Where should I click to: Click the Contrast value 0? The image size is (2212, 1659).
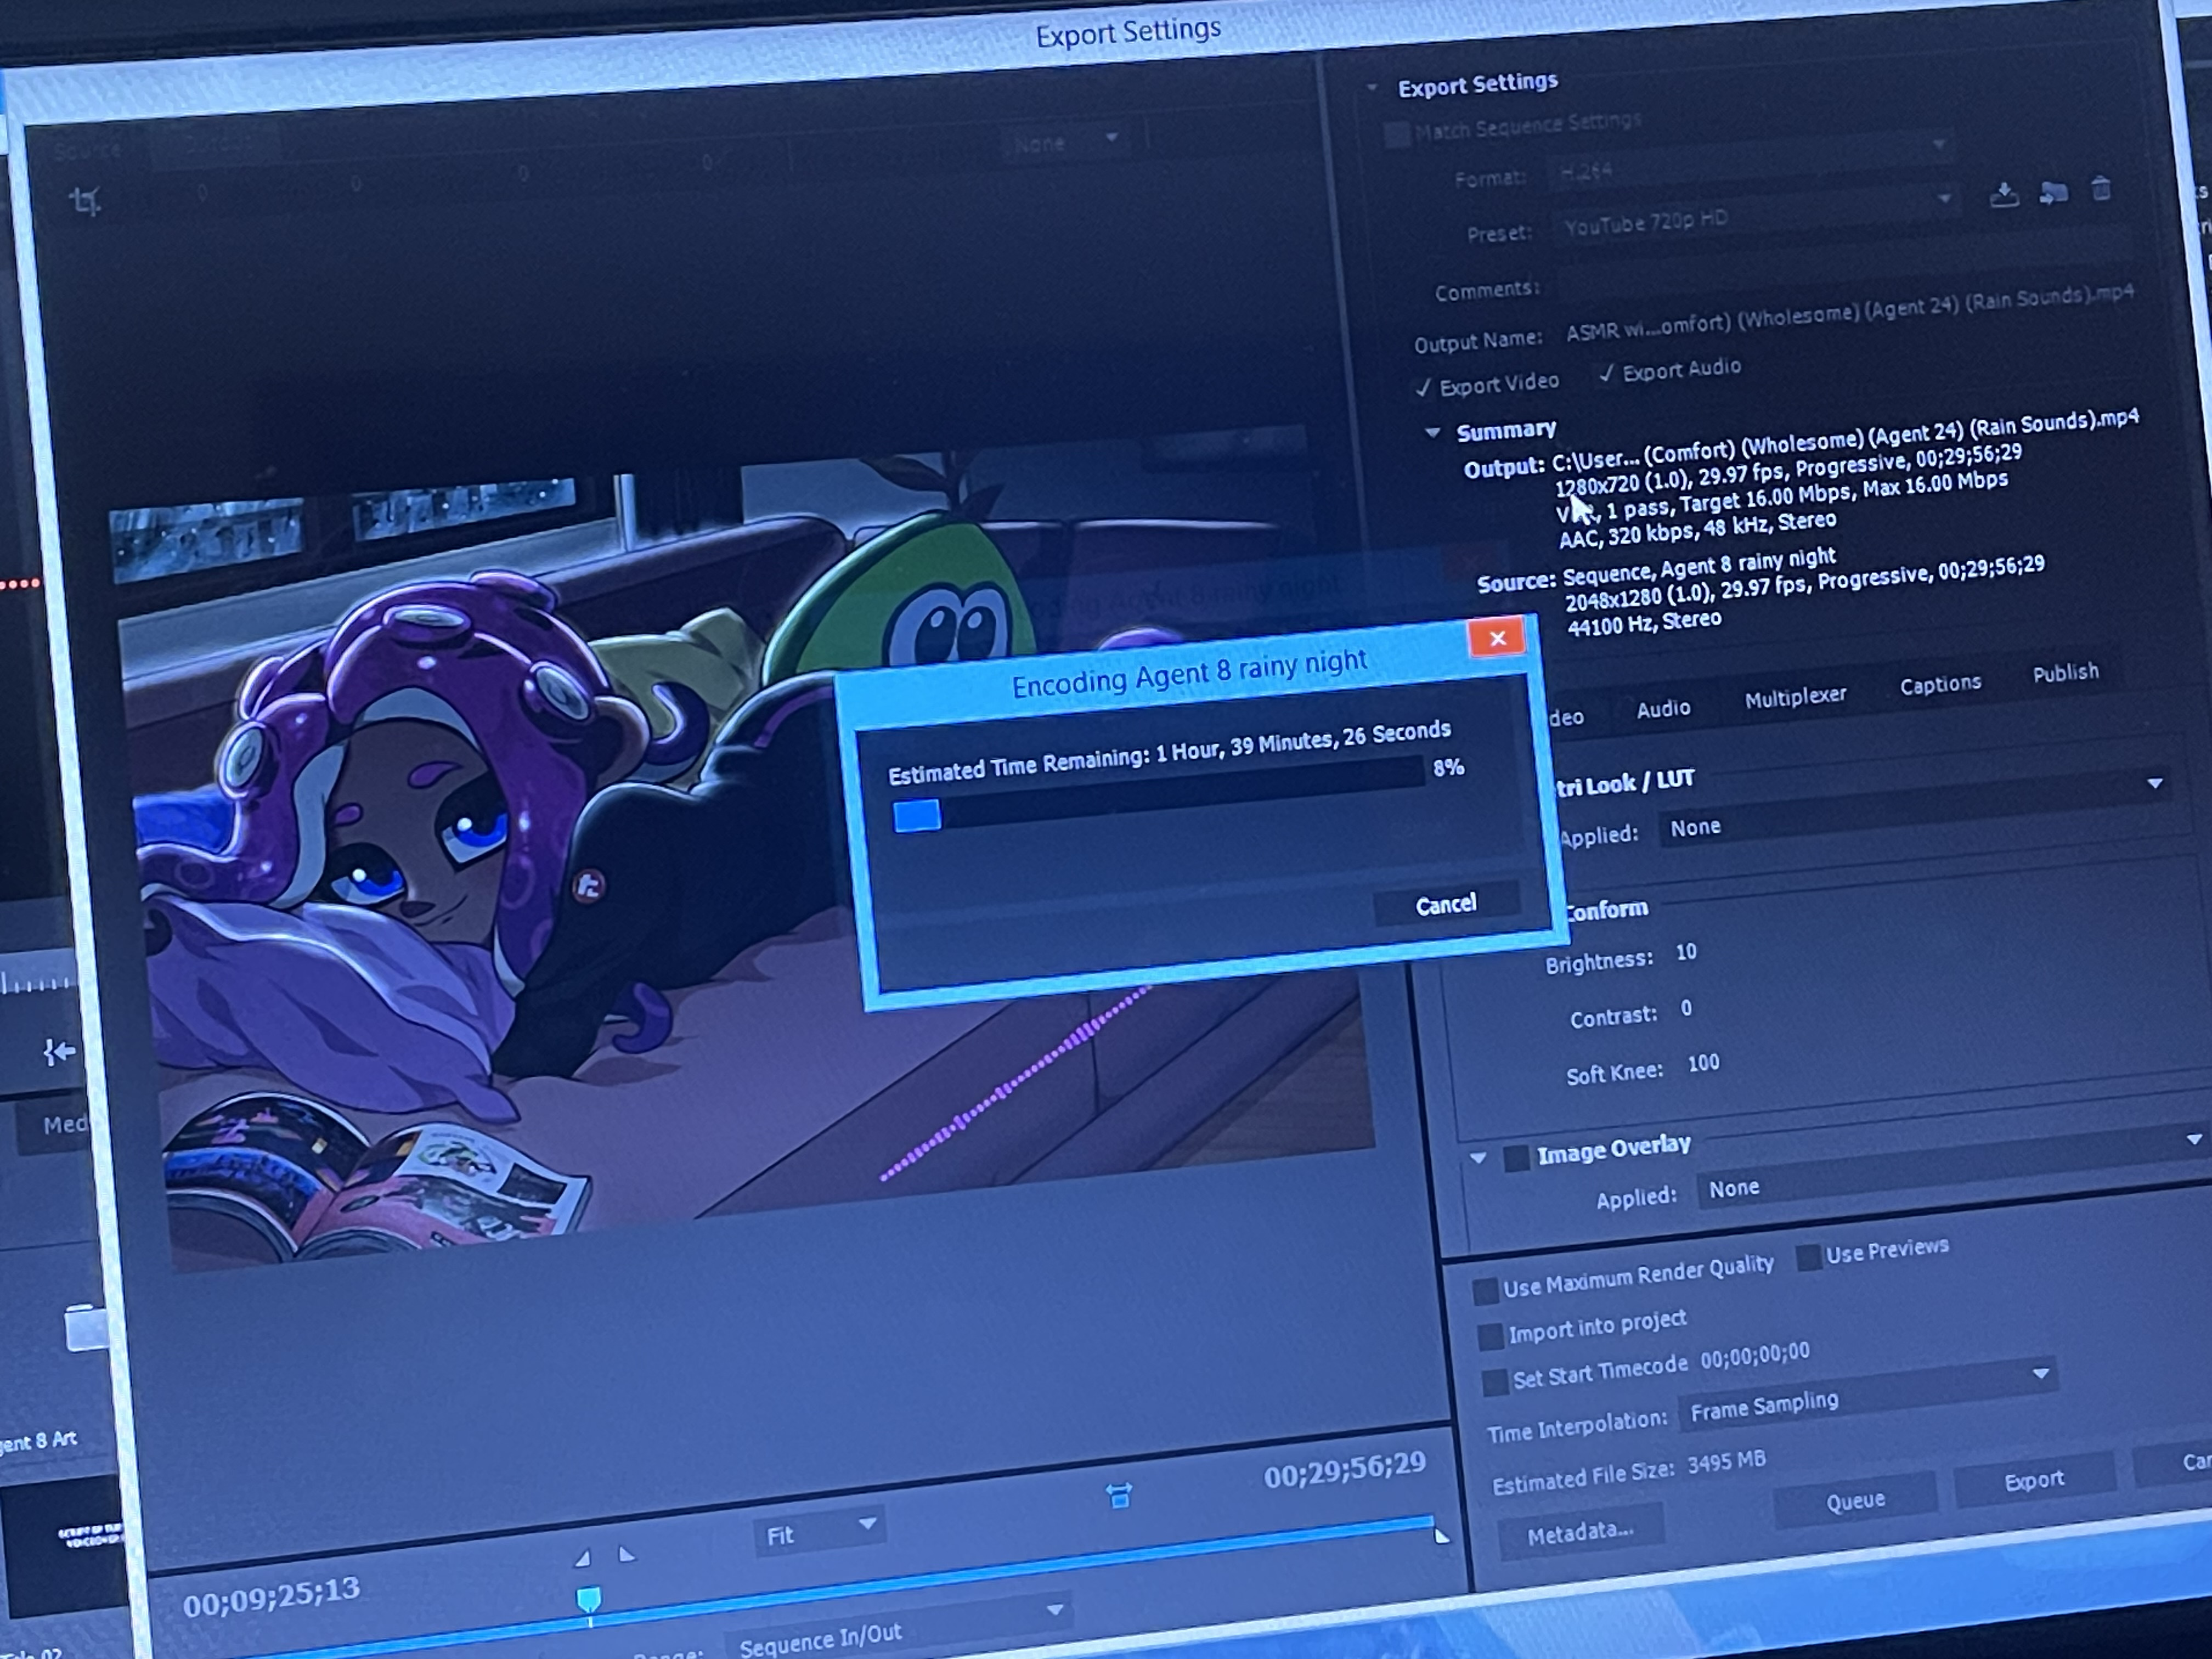(1686, 1008)
